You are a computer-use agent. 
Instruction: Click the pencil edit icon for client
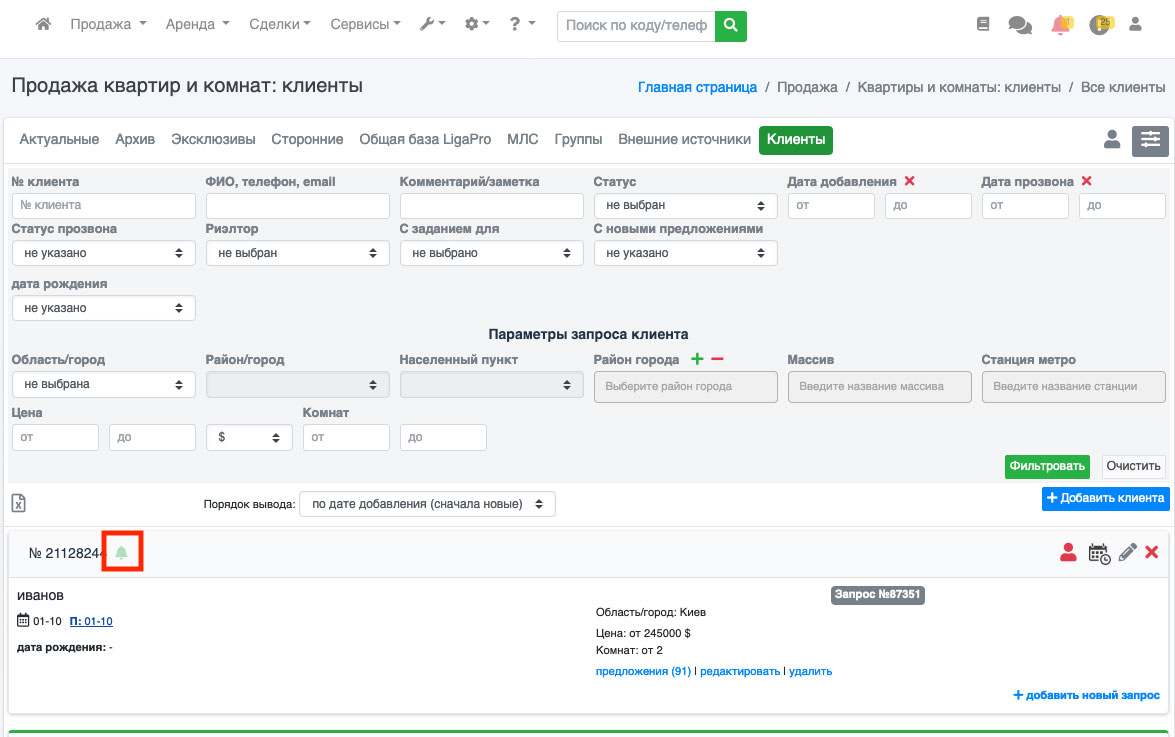[x=1128, y=552]
